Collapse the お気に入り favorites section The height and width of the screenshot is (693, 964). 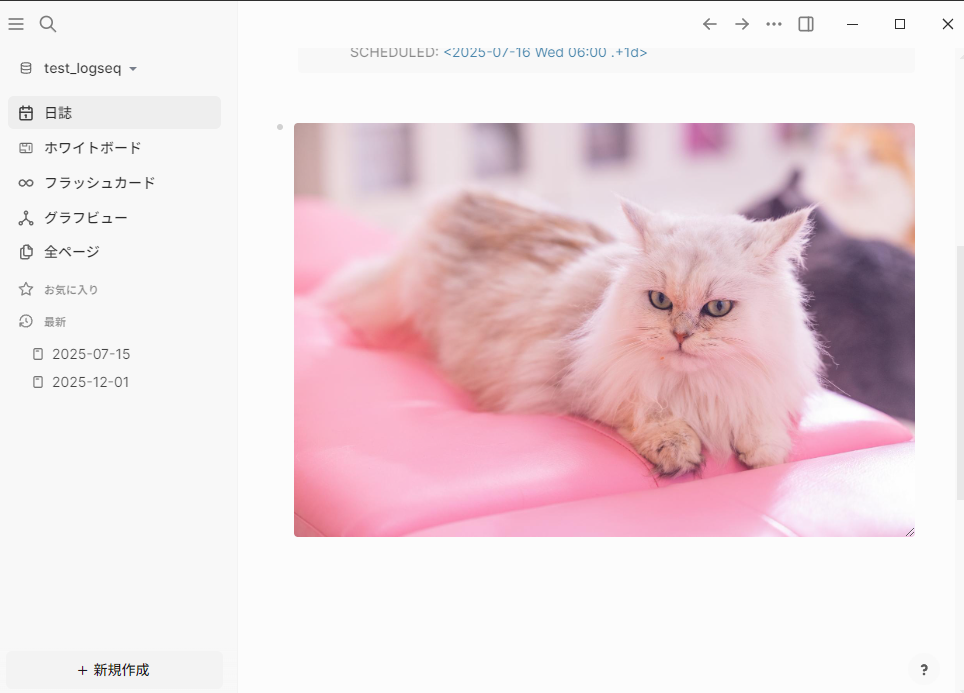pyautogui.click(x=71, y=290)
